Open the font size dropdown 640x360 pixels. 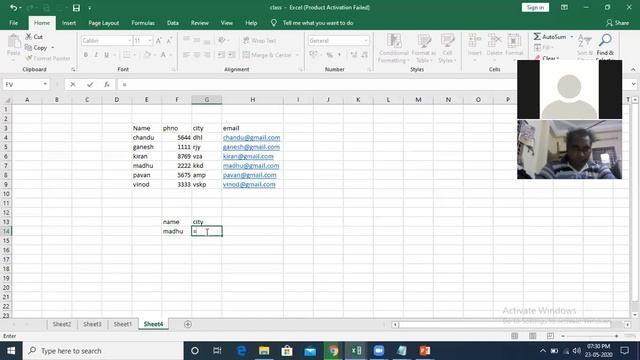click(150, 40)
